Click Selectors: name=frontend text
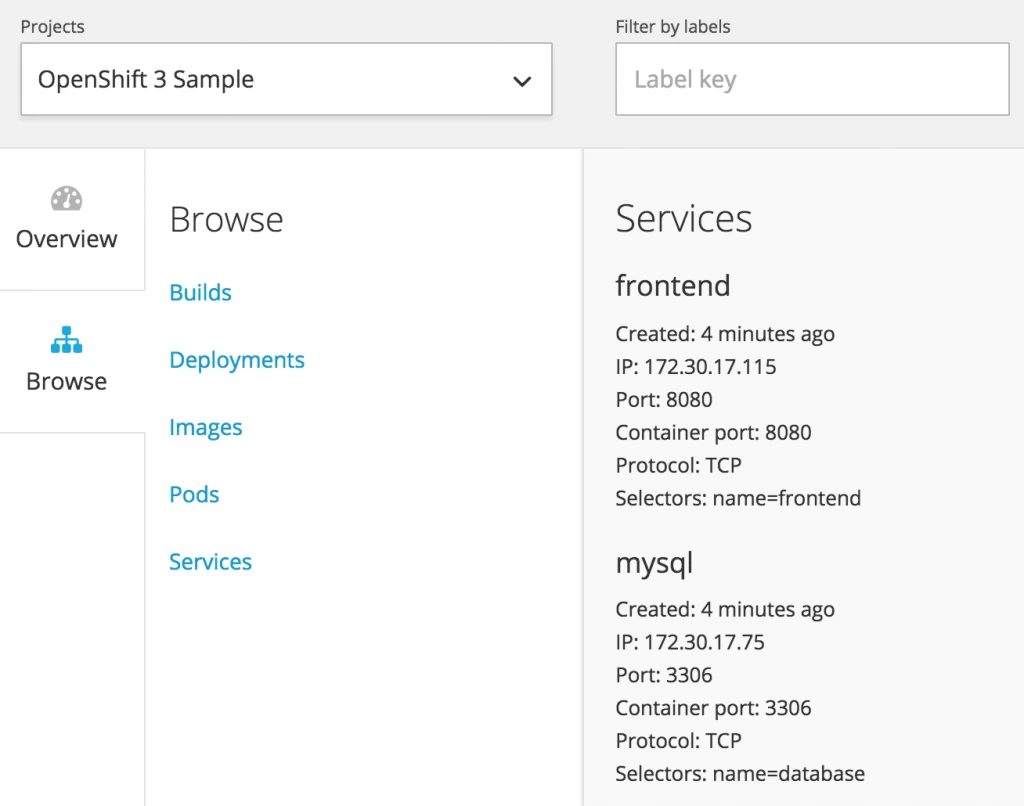 738,498
